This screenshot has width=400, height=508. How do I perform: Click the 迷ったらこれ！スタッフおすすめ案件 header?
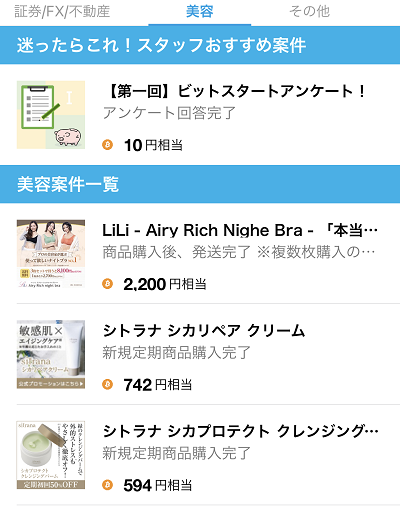coord(200,45)
